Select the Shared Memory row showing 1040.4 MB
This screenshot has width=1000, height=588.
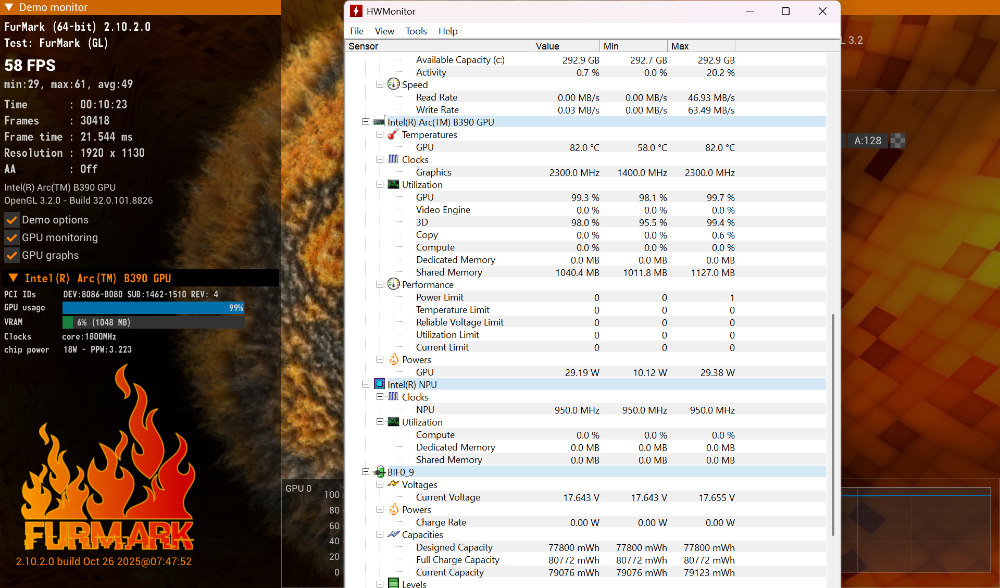(585, 272)
